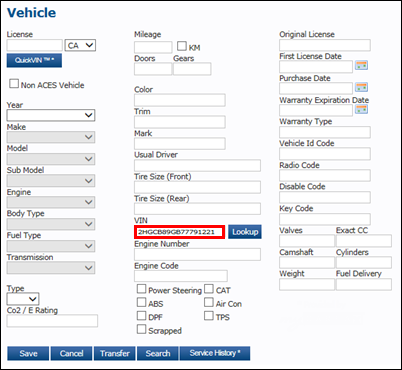Focus the Tire Size (Rear) field
Screen dimensions: 402x370
tap(197, 209)
